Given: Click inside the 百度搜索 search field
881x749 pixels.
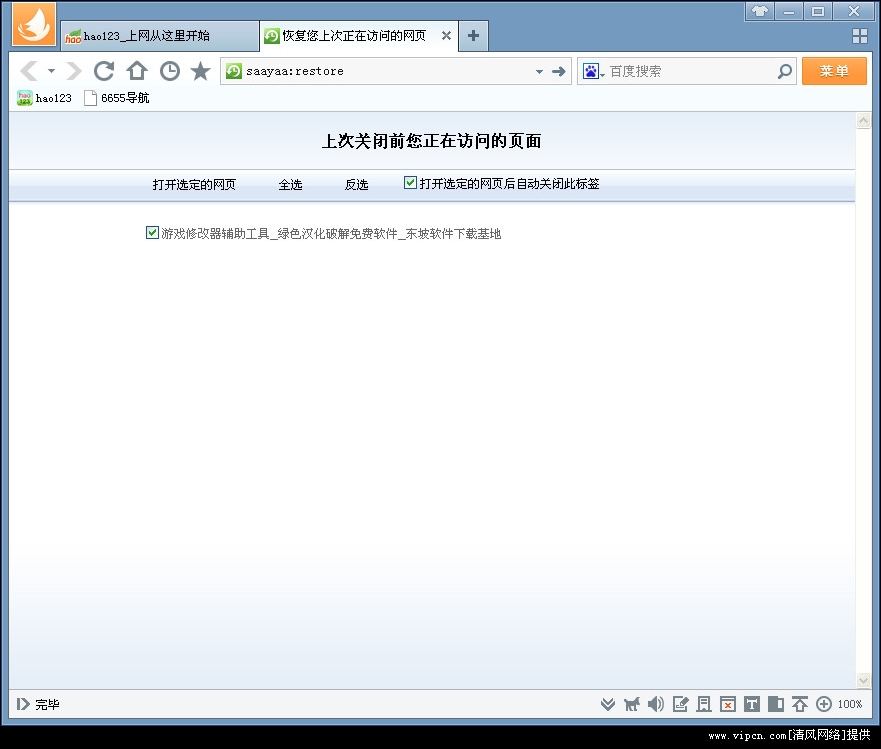Looking at the screenshot, I should click(690, 72).
